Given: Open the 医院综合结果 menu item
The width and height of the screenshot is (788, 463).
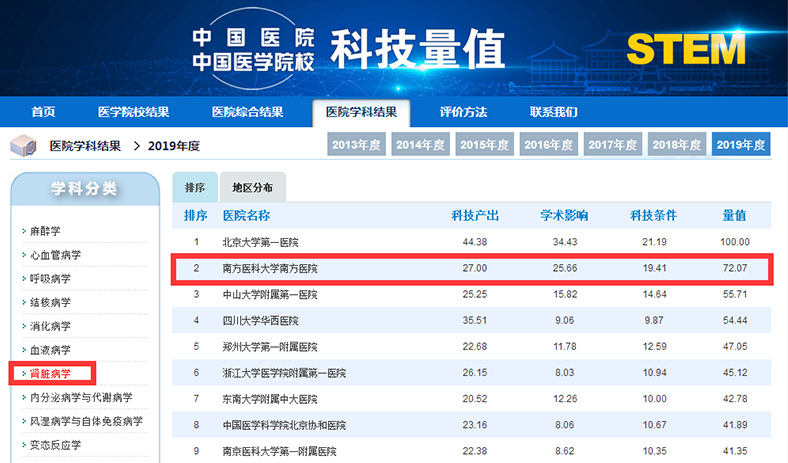Looking at the screenshot, I should click(x=247, y=112).
